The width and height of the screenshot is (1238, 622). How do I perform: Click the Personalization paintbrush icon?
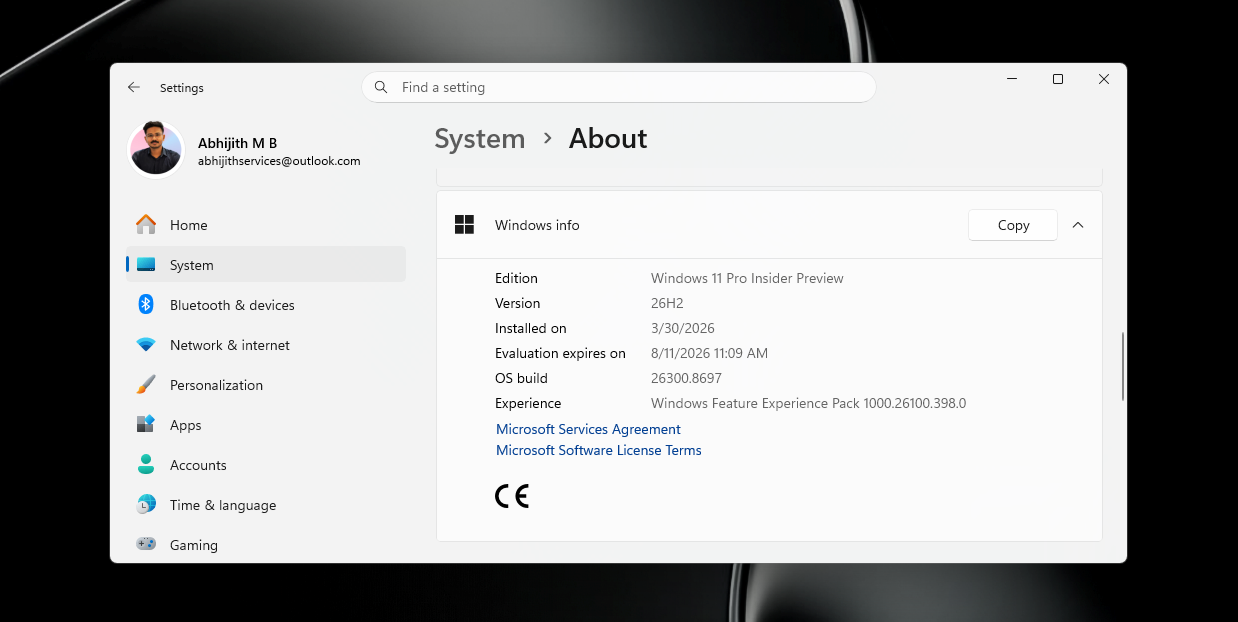coord(146,385)
